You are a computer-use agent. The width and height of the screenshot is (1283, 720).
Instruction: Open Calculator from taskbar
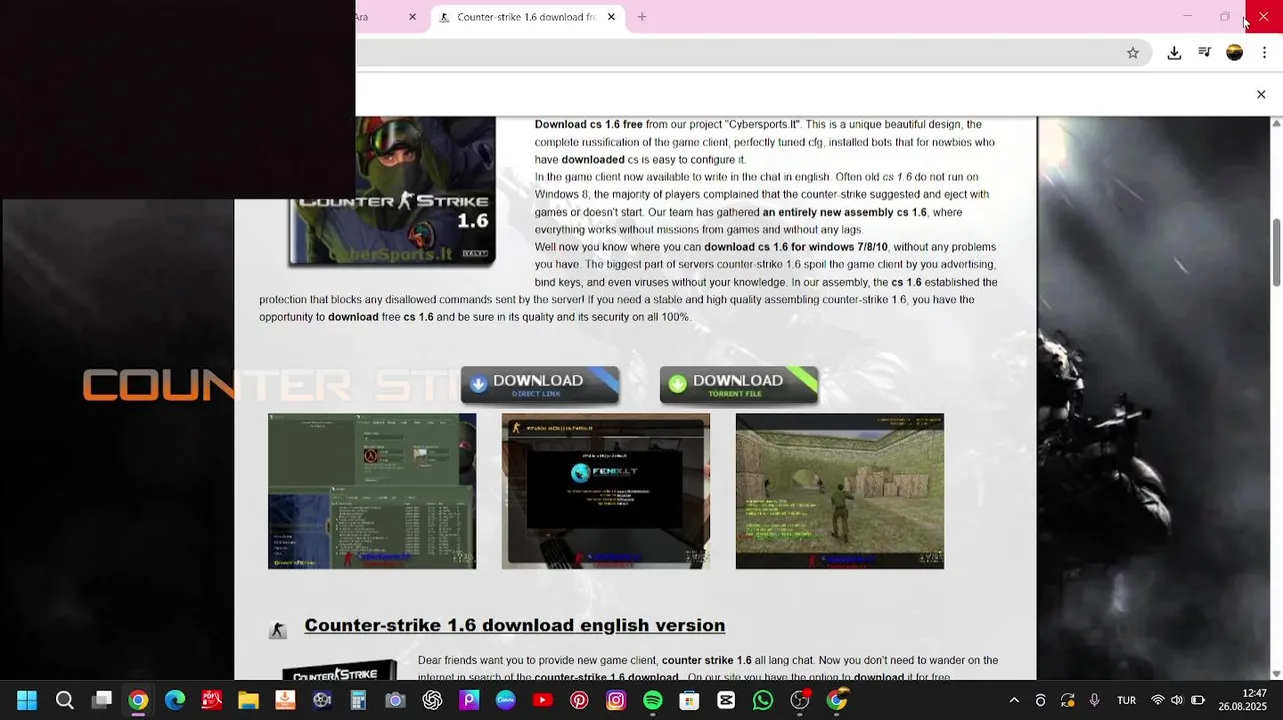pos(358,701)
